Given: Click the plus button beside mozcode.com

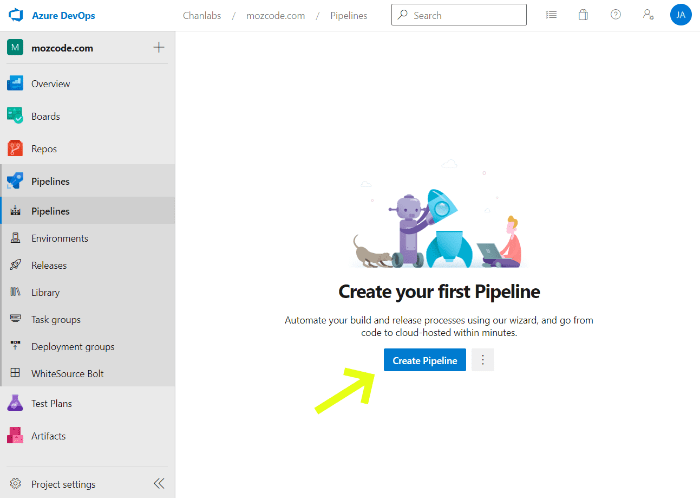Looking at the screenshot, I should click(x=158, y=48).
